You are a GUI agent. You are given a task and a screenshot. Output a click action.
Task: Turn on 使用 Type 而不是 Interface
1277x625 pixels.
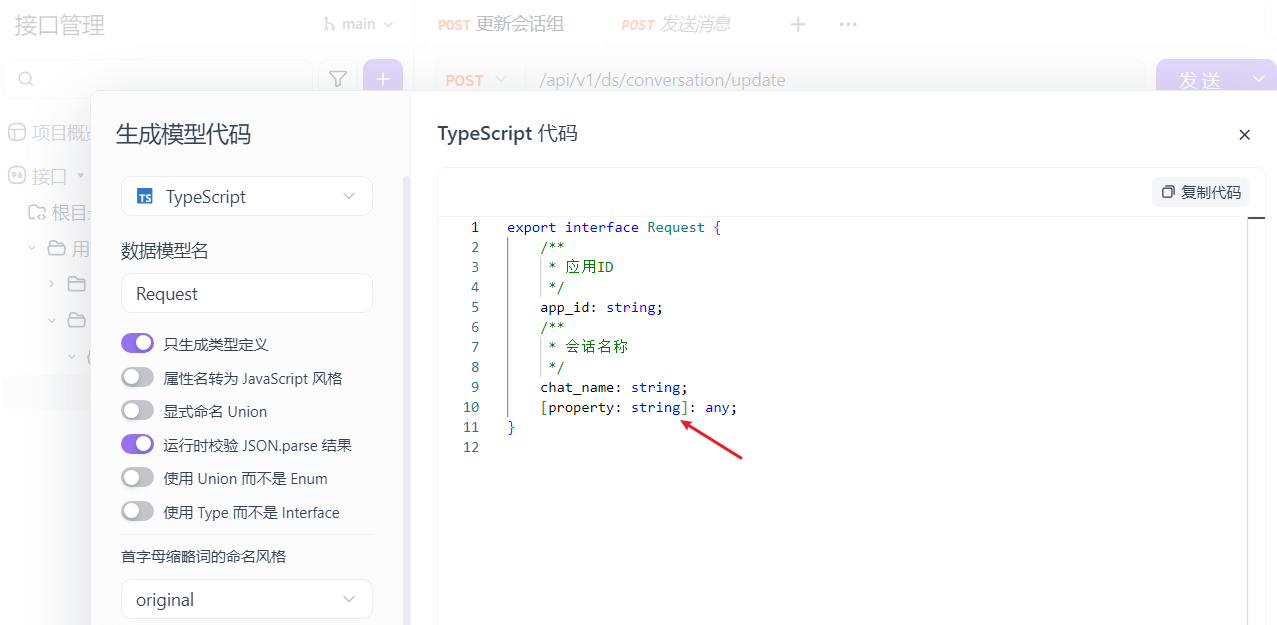coord(137,510)
